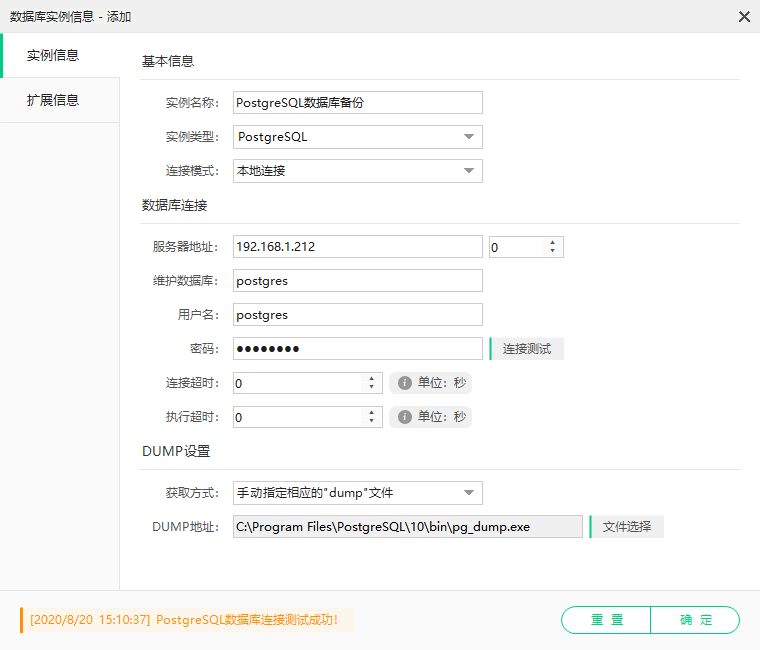
Task: Increase the 连接超时 value
Action: coord(372,378)
